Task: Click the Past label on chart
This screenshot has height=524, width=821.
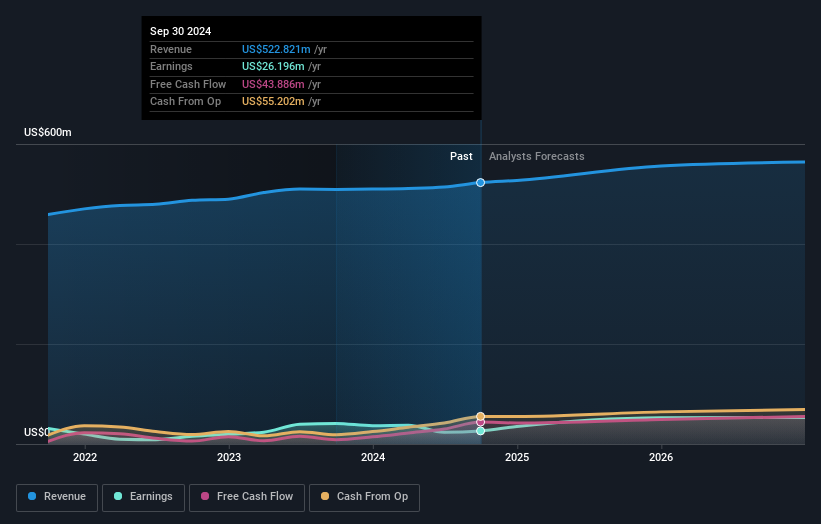Action: [461, 156]
